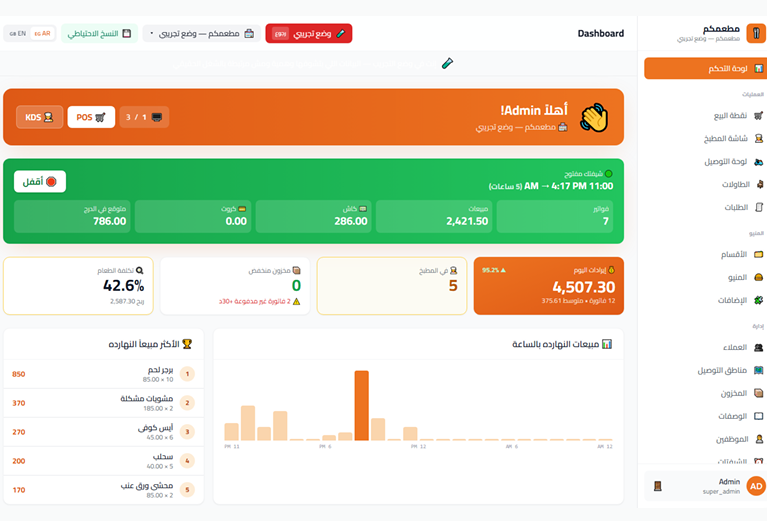The image size is (767, 521).
Task: Click the tallest dark-orange bar in the hourly chart
Action: 361,406
